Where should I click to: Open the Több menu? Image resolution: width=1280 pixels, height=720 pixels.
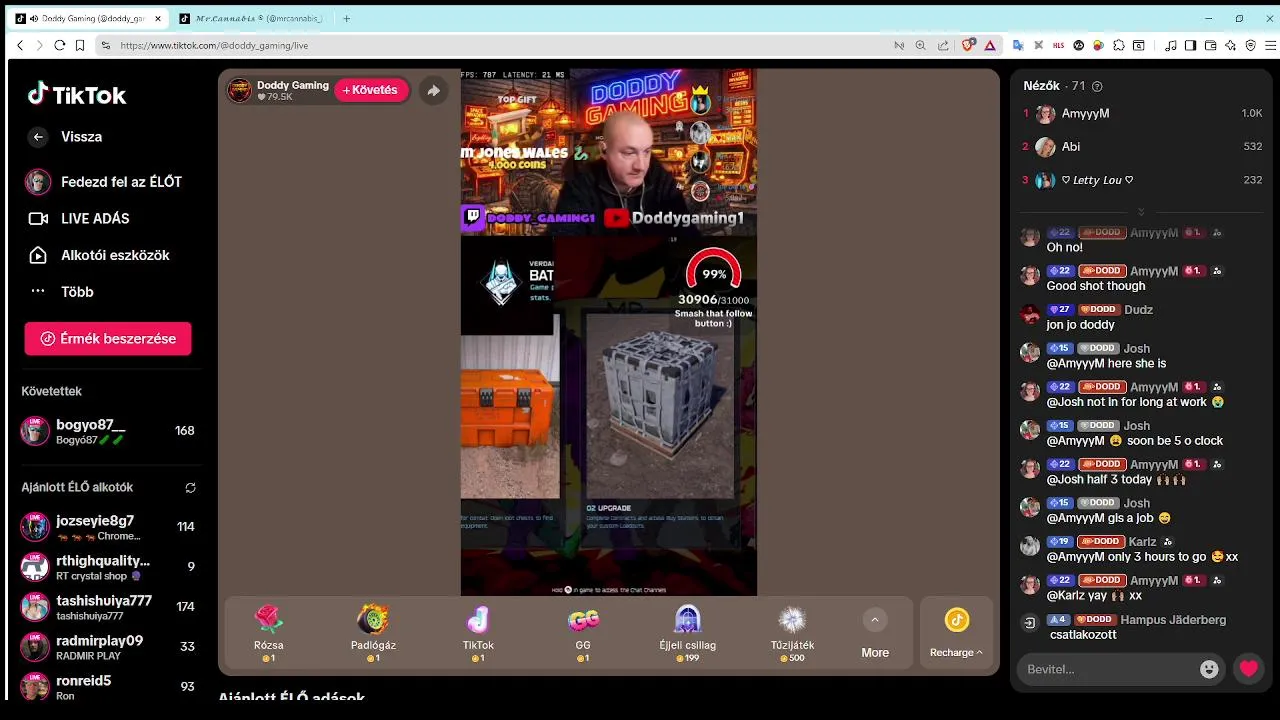[61, 292]
